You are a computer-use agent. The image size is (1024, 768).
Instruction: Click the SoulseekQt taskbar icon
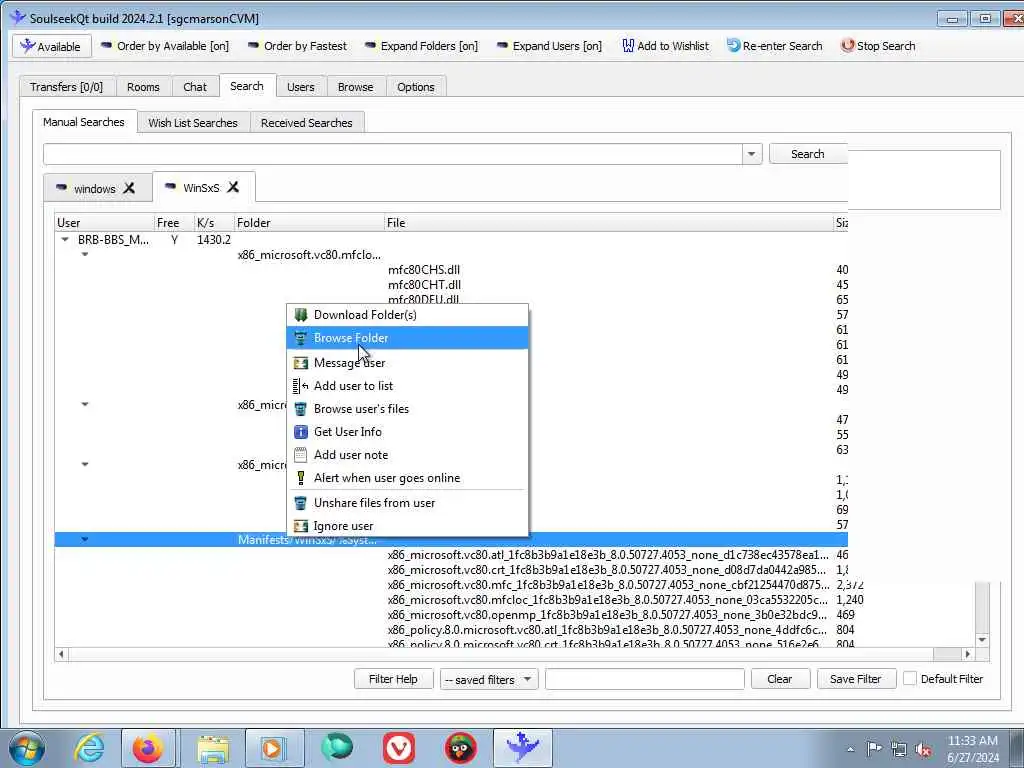click(522, 748)
